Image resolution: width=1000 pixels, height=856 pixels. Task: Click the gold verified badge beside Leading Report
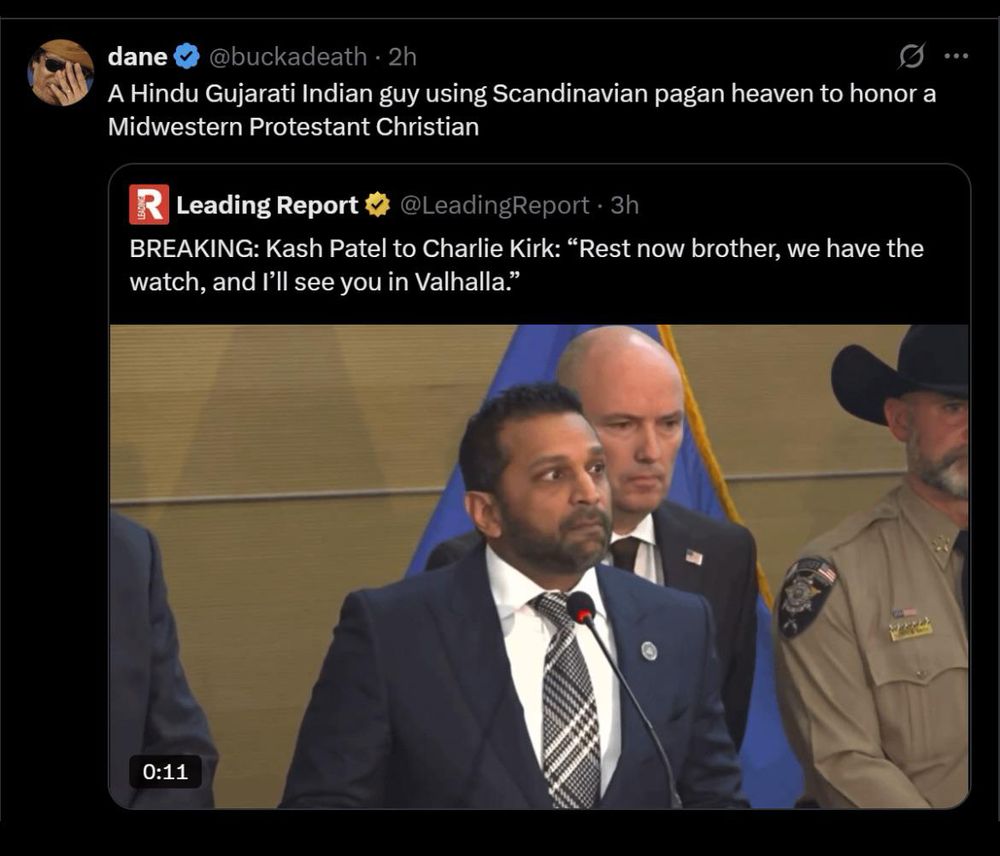[x=378, y=205]
